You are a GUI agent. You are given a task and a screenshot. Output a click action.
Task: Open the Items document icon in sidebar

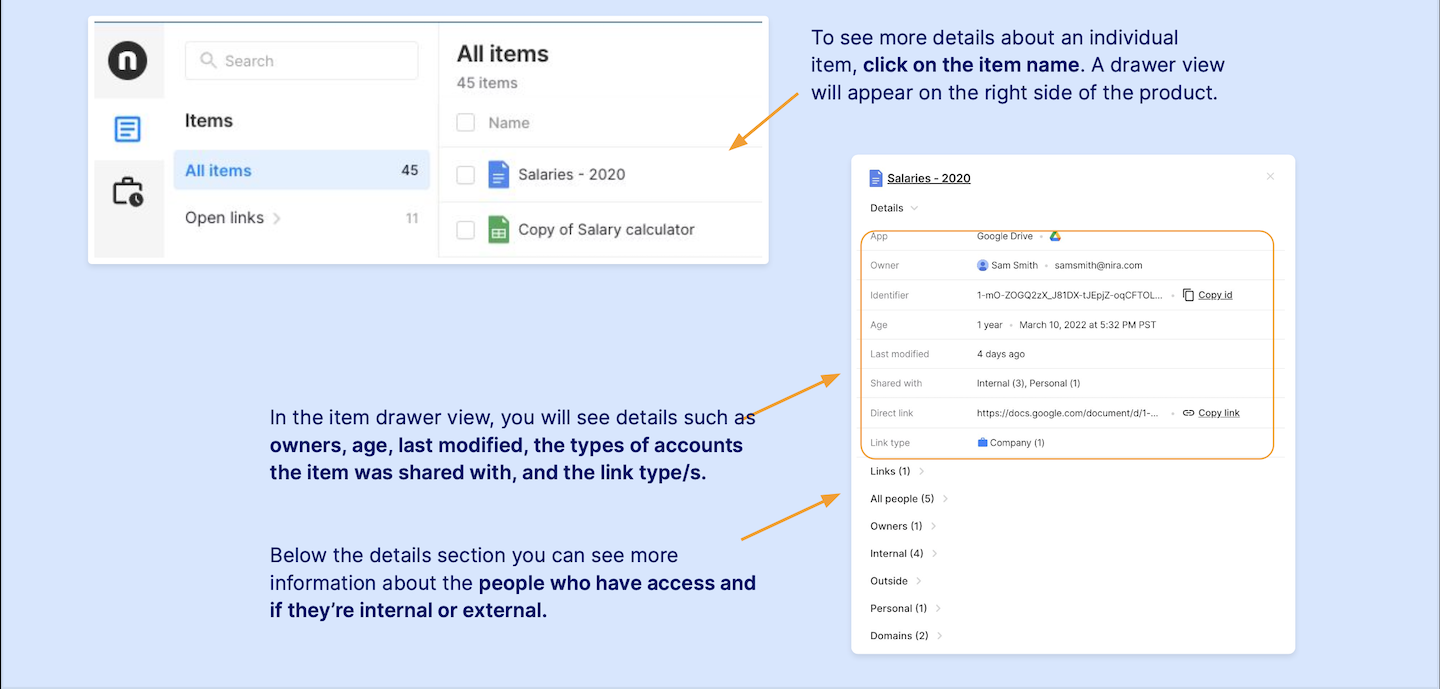coord(128,129)
